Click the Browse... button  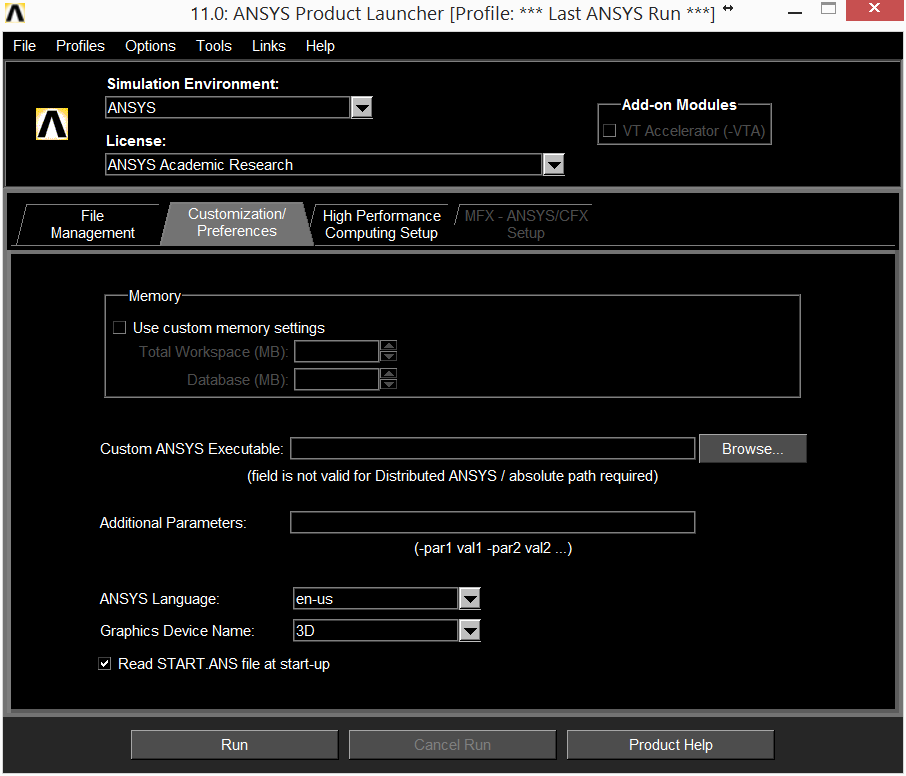tap(752, 449)
